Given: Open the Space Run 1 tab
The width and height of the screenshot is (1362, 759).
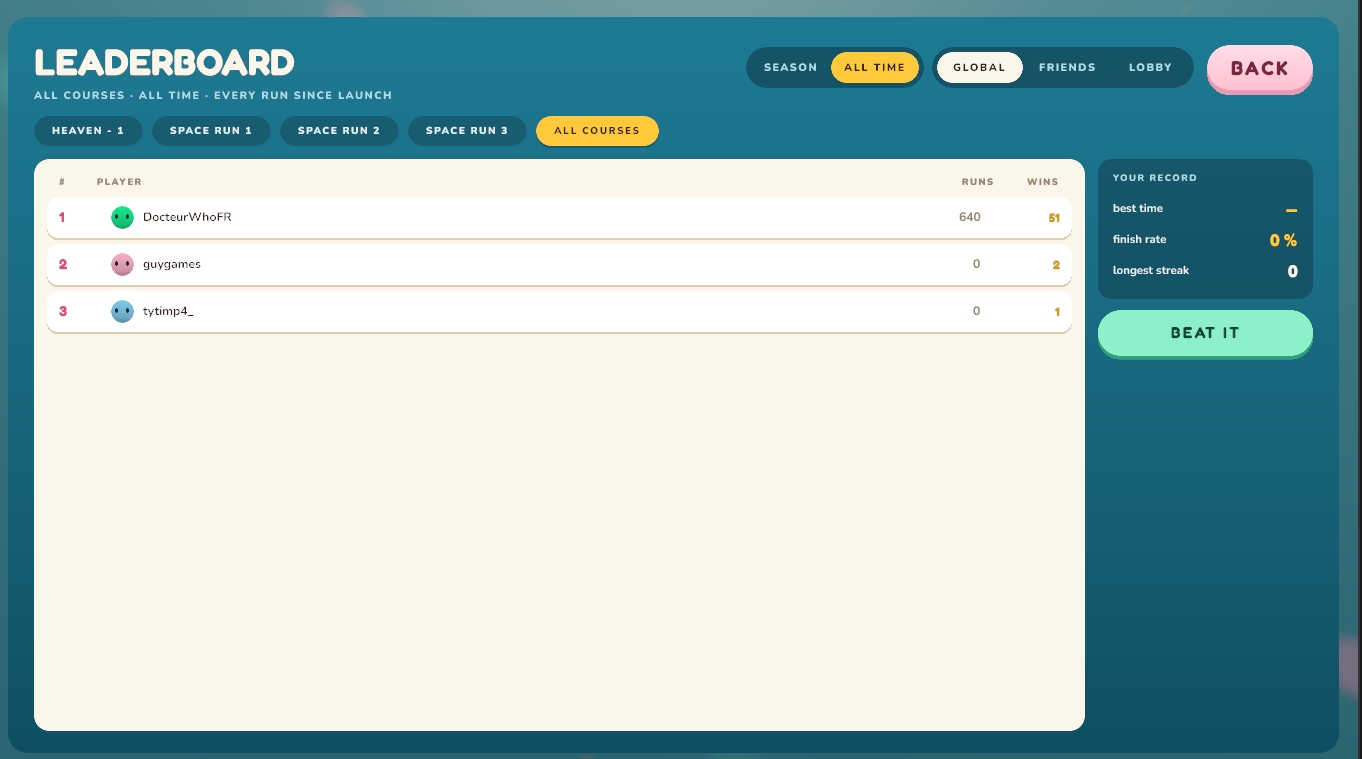Looking at the screenshot, I should click(211, 131).
